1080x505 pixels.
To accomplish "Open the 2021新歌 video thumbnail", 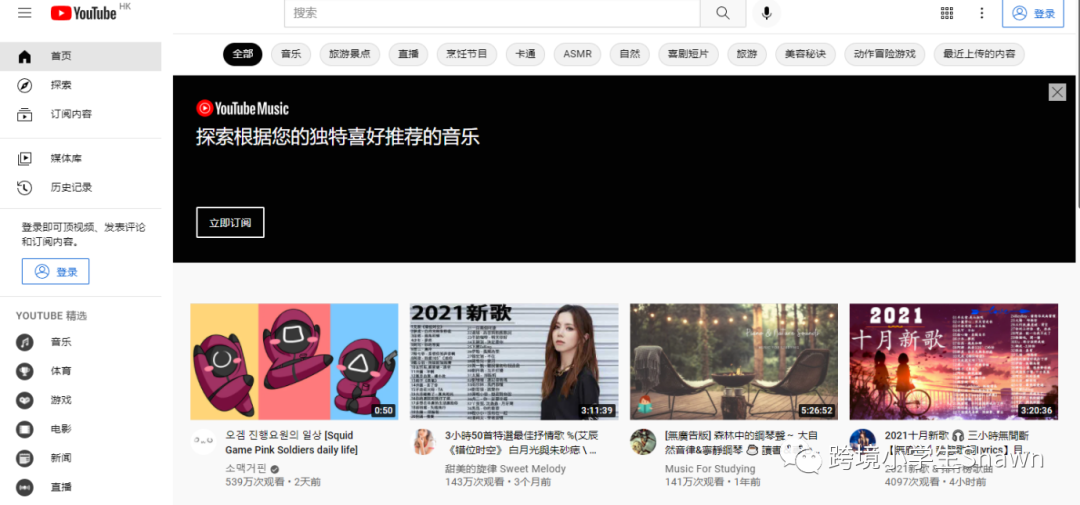I will click(x=514, y=362).
